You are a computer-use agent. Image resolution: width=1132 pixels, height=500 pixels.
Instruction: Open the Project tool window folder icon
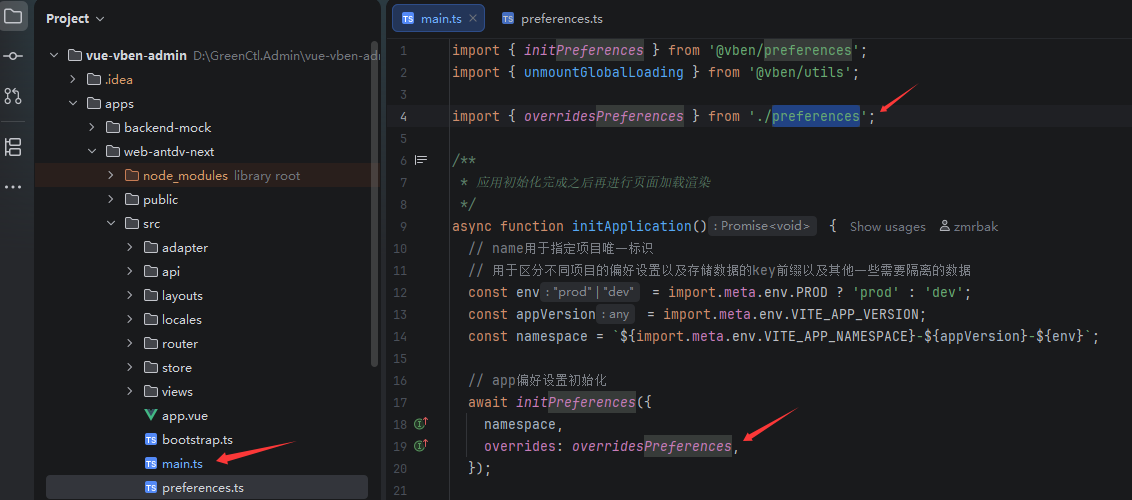click(13, 17)
